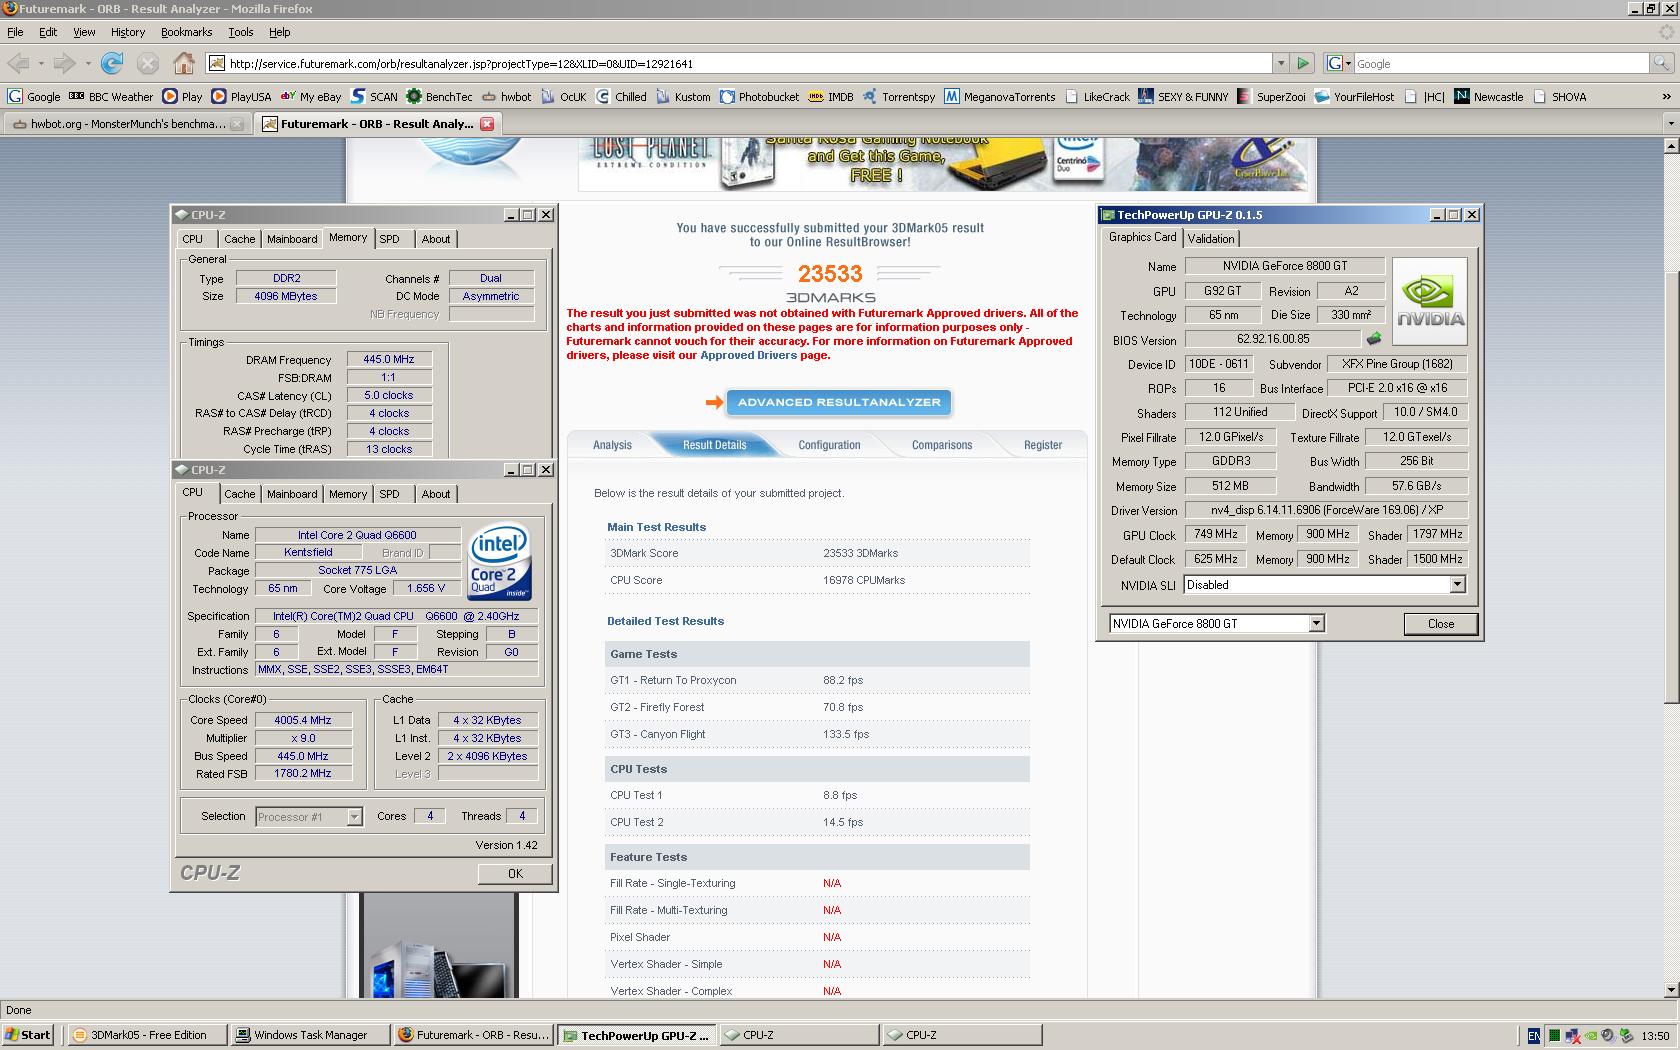The image size is (1680, 1050).
Task: Close the Futuremark ORB tab with red X
Action: (487, 124)
